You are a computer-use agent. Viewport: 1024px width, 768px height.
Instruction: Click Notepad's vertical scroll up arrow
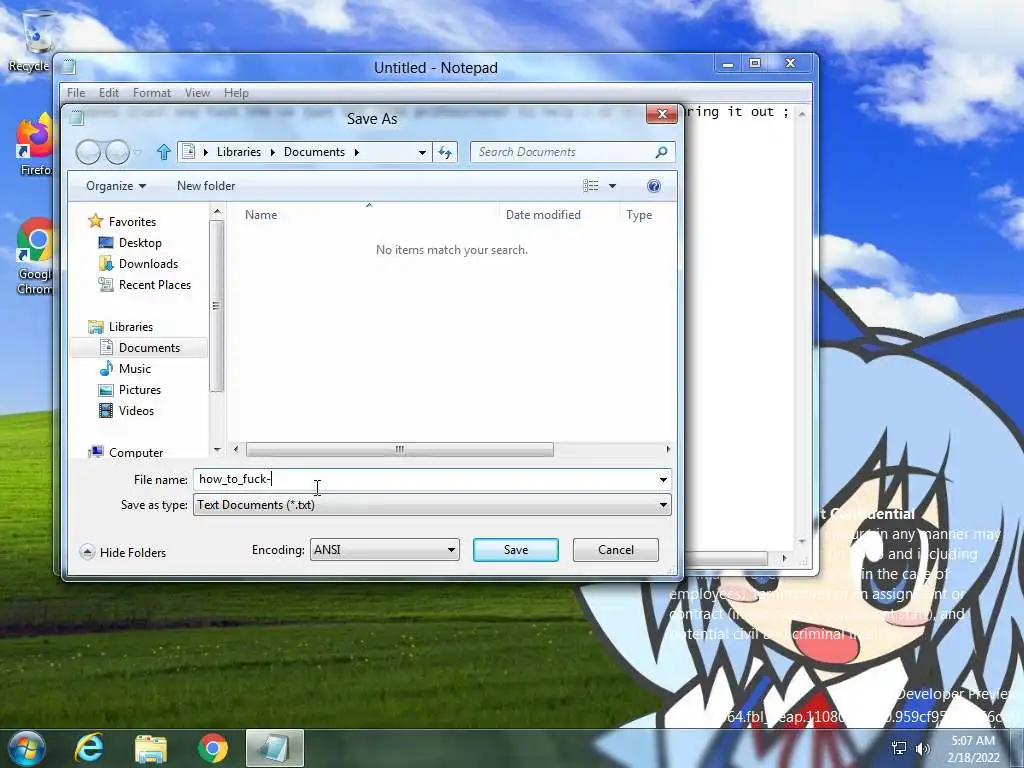[x=802, y=114]
